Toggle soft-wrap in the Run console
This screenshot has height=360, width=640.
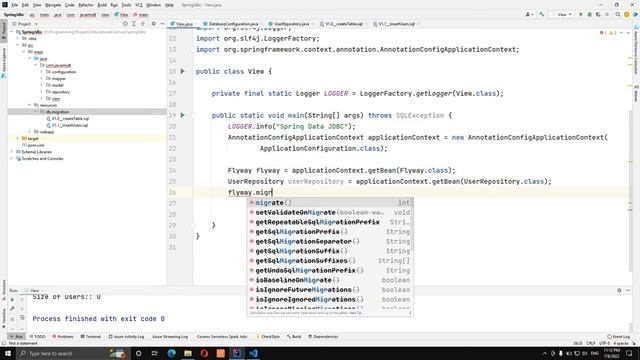tap(22, 318)
